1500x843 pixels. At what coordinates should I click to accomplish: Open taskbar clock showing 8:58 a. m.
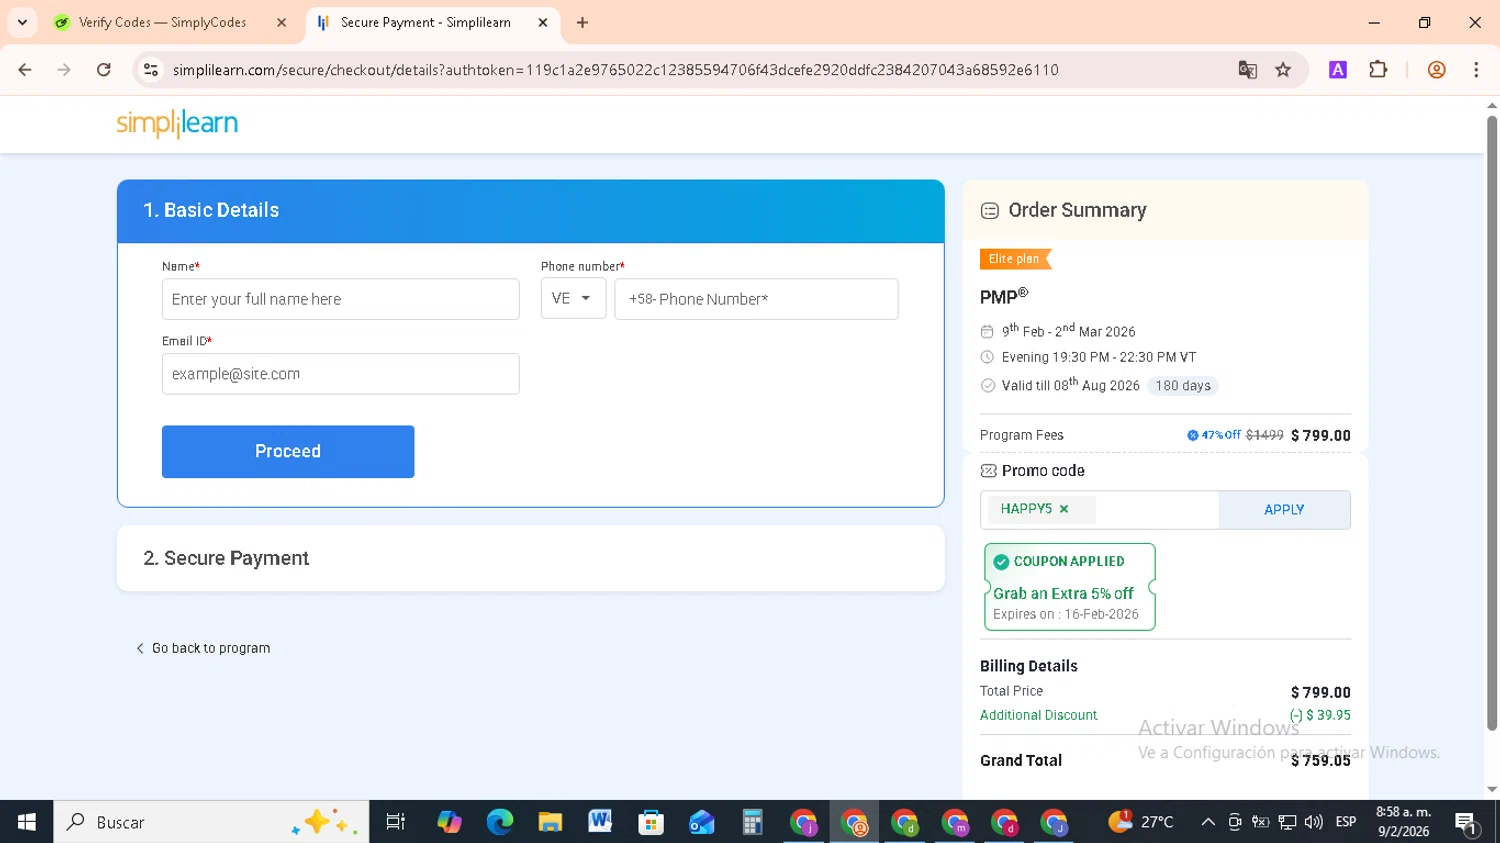point(1403,822)
